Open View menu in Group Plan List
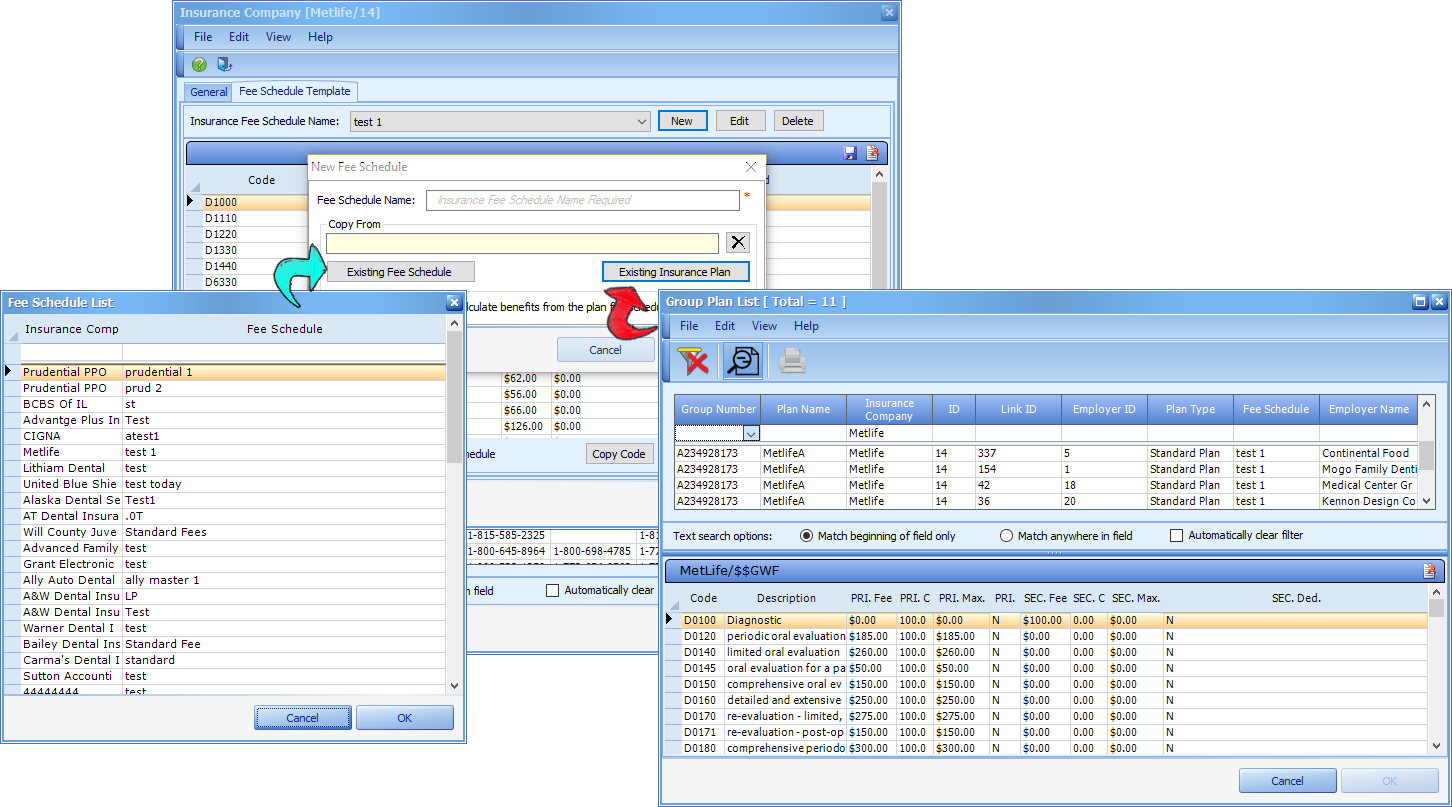 click(764, 326)
